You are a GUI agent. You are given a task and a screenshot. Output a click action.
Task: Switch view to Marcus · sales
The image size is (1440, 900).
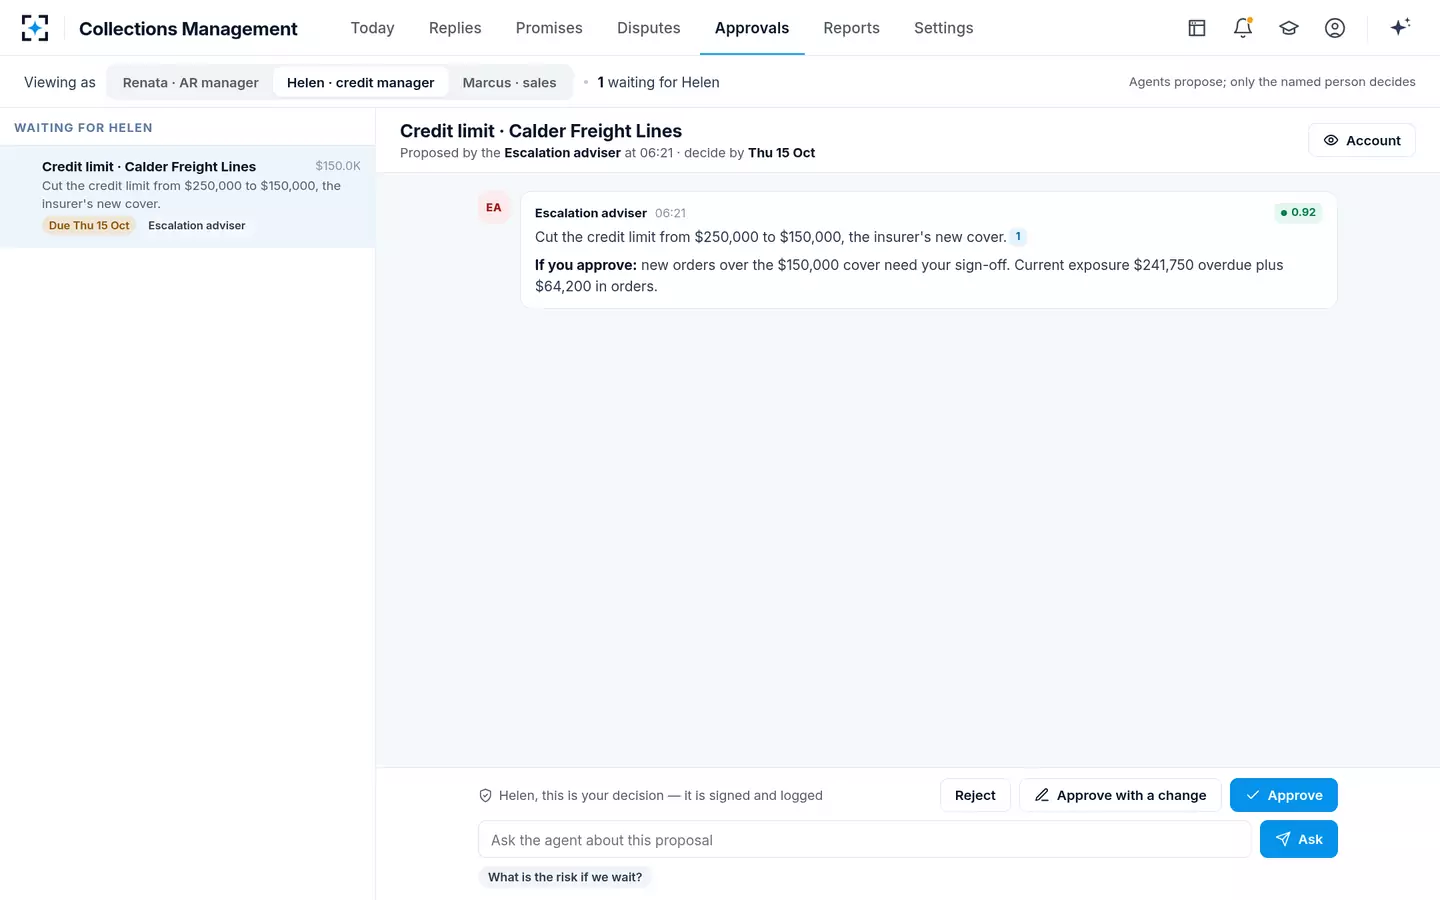(509, 82)
